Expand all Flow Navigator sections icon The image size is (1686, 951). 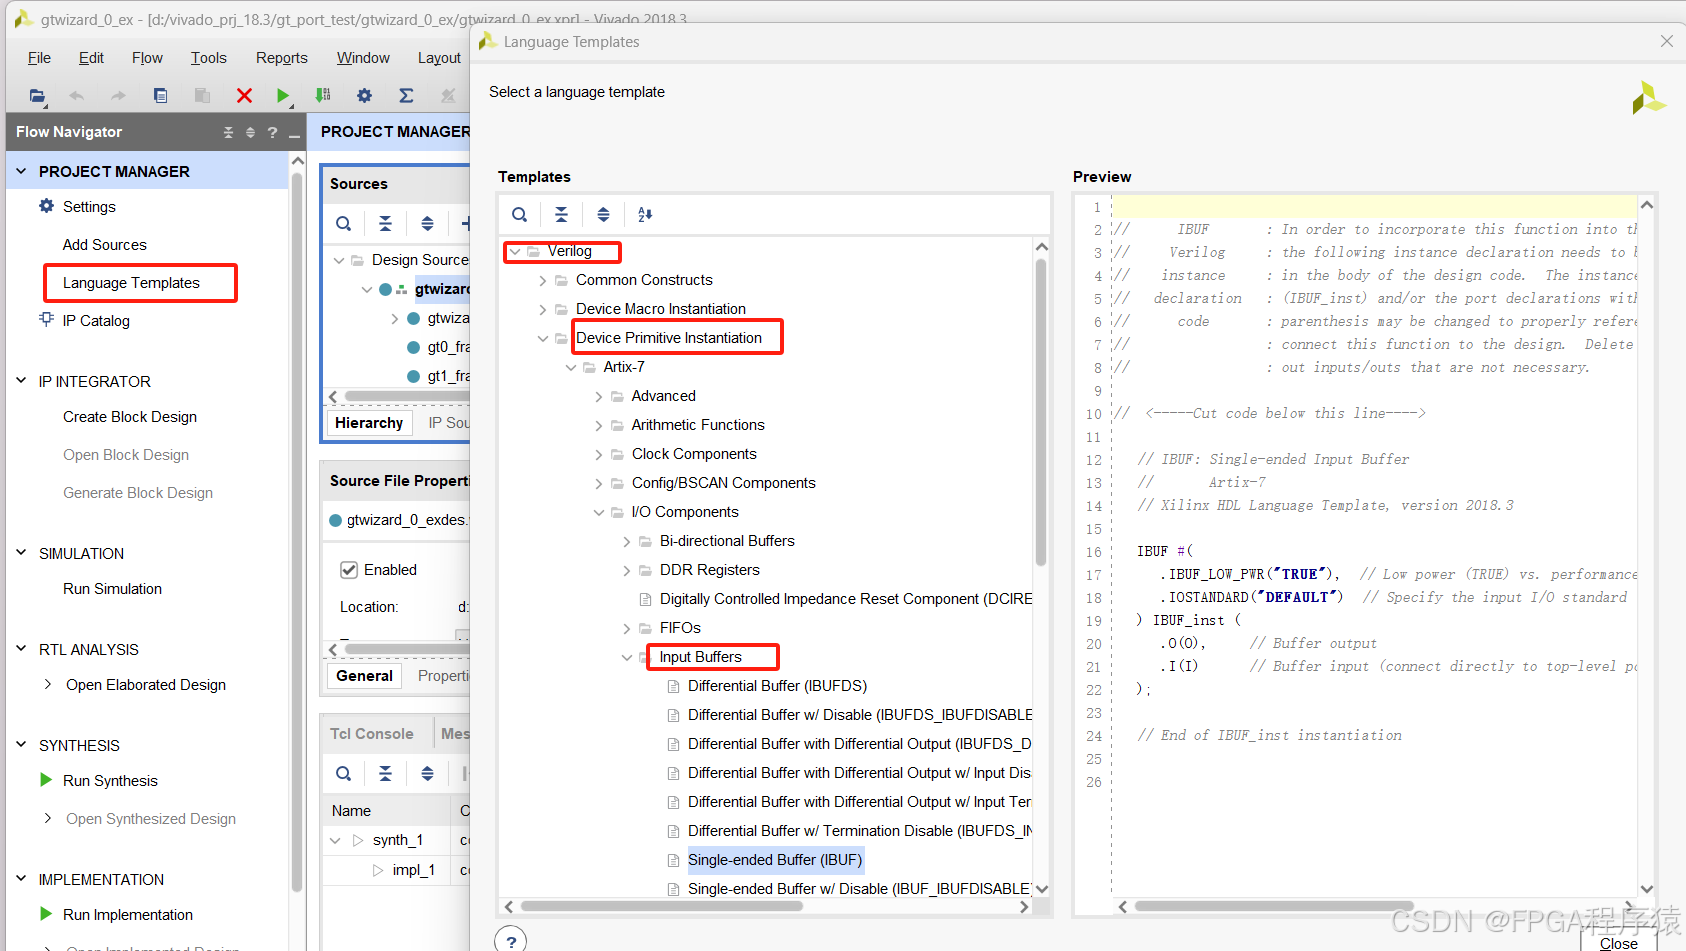click(x=250, y=132)
